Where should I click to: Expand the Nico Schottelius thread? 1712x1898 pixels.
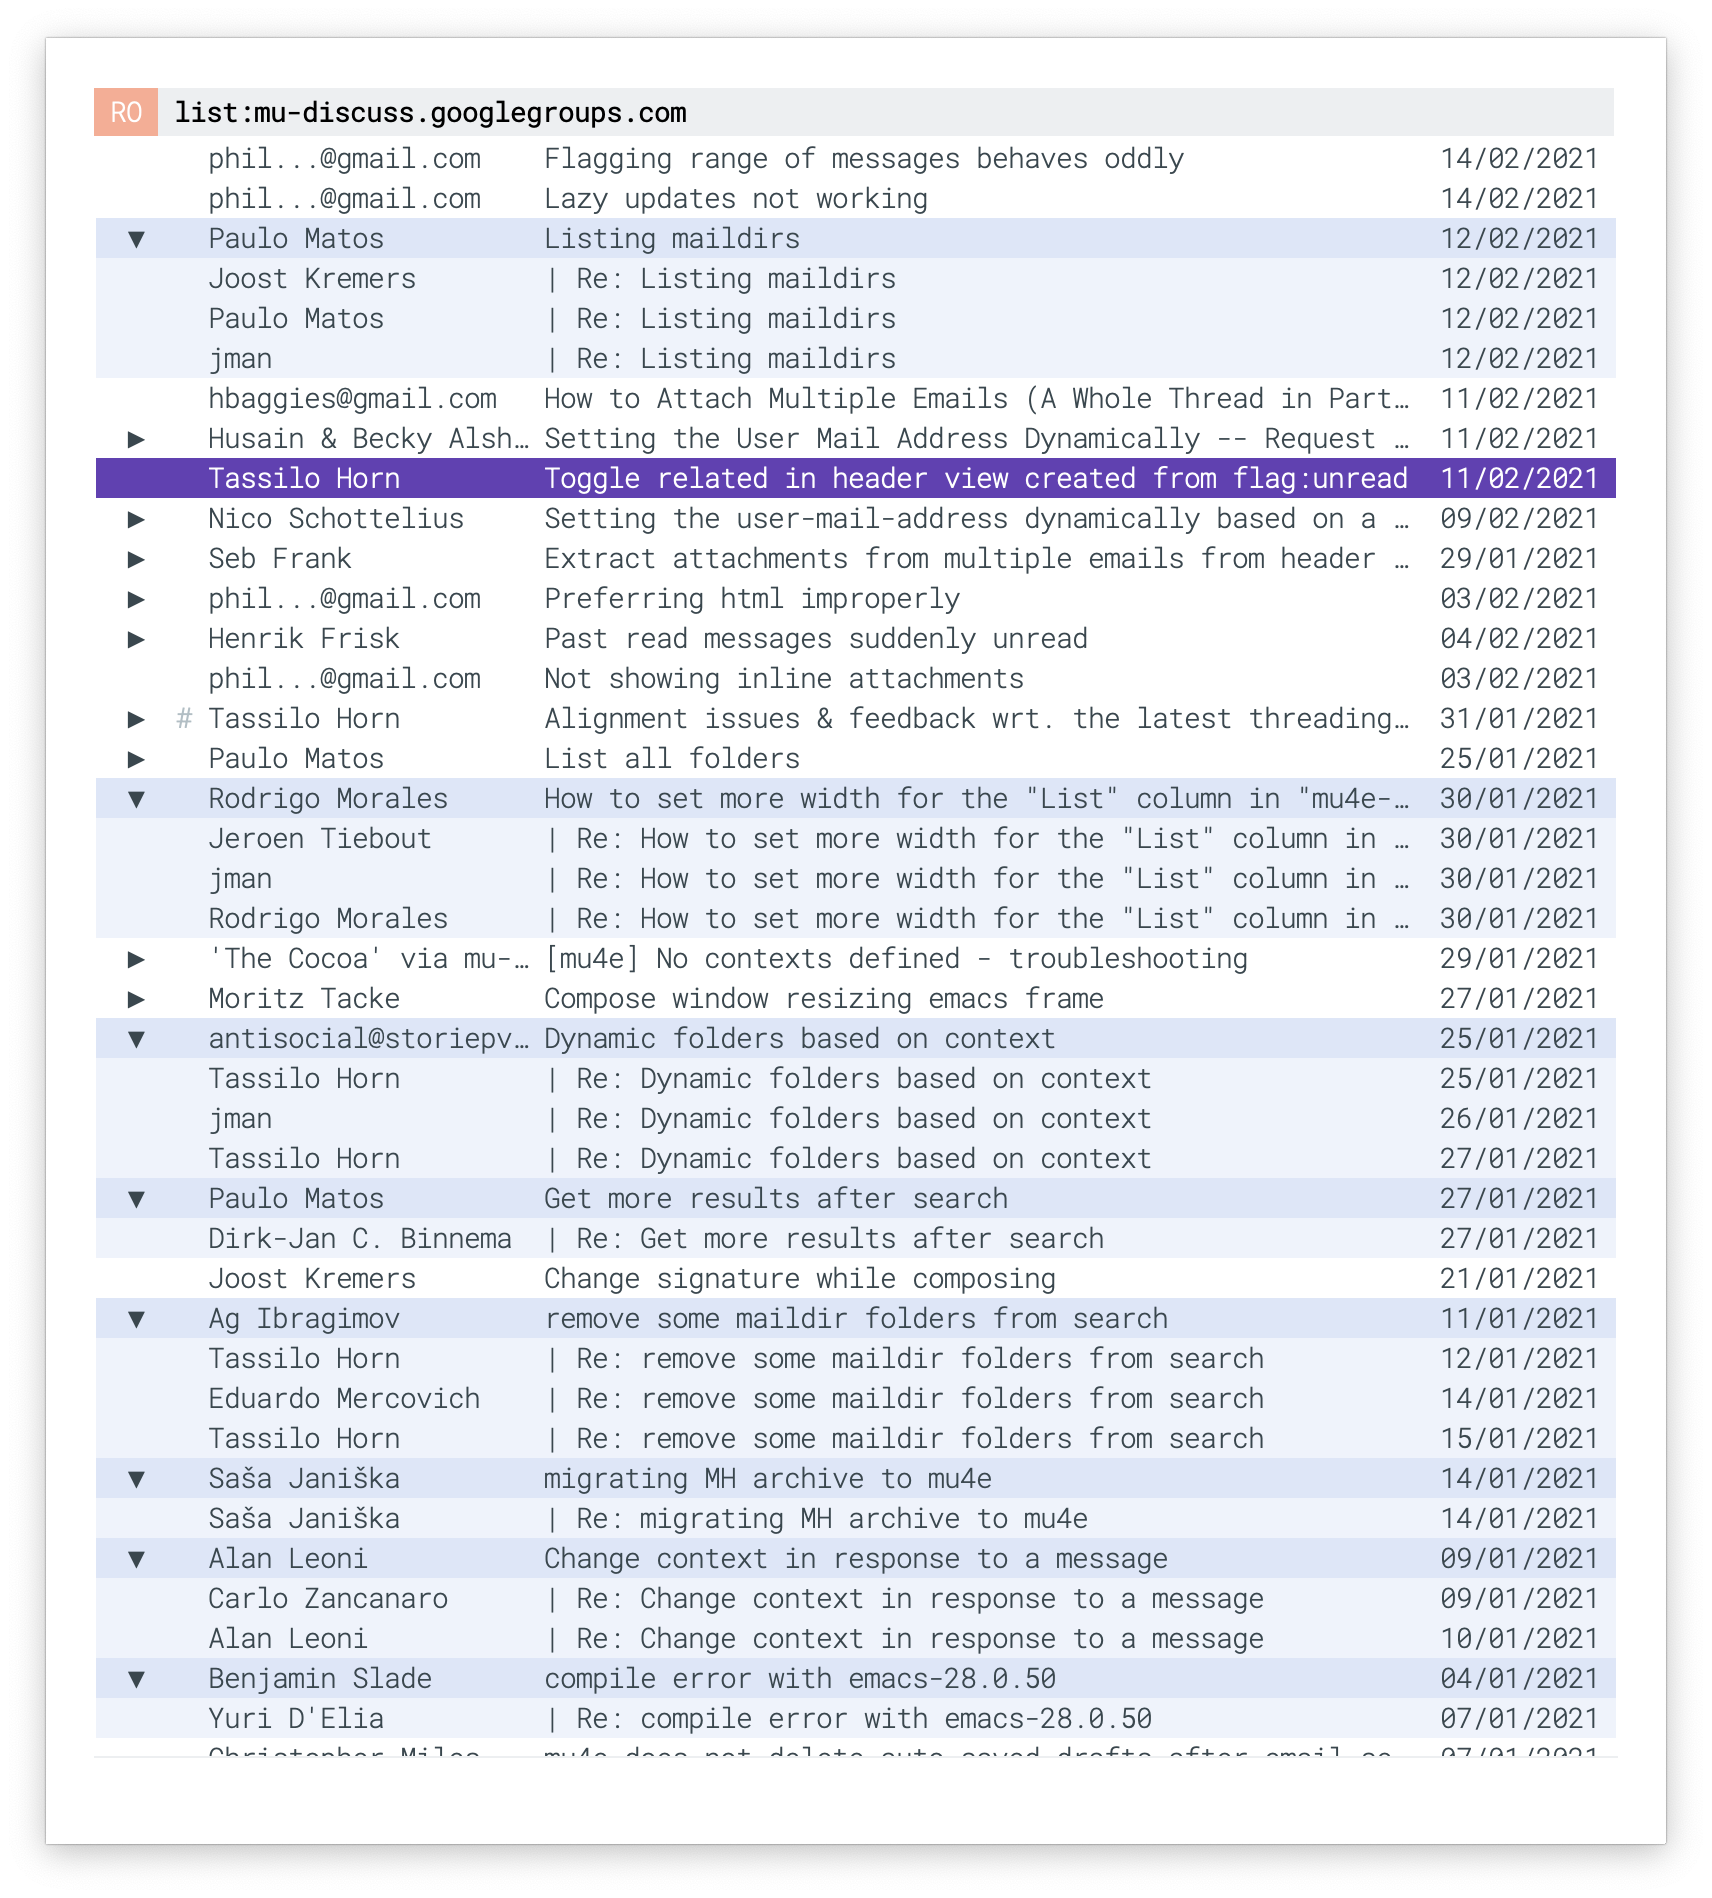pos(137,519)
